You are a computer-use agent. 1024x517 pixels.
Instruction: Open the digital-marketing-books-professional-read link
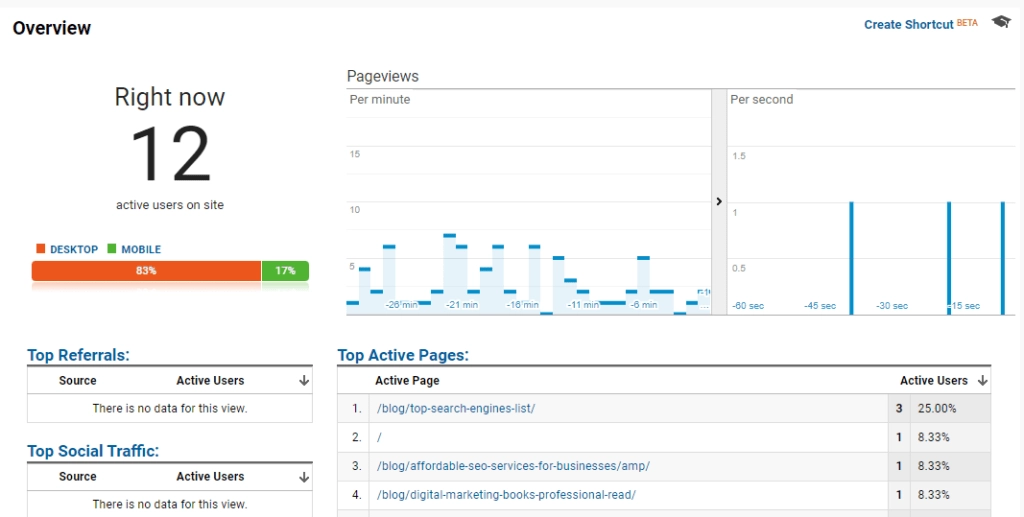click(x=506, y=494)
